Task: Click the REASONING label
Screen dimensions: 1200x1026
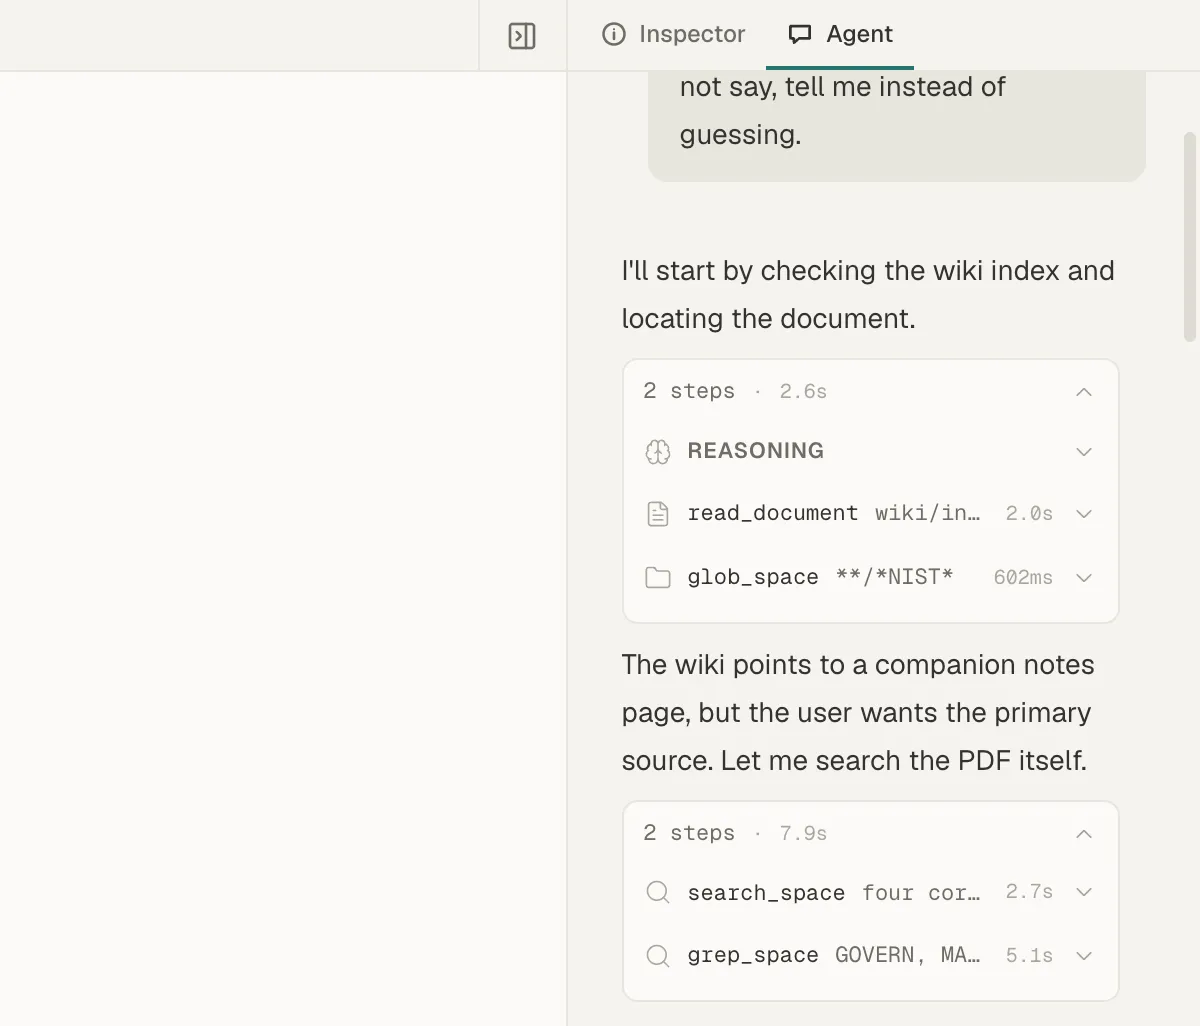Action: click(756, 451)
